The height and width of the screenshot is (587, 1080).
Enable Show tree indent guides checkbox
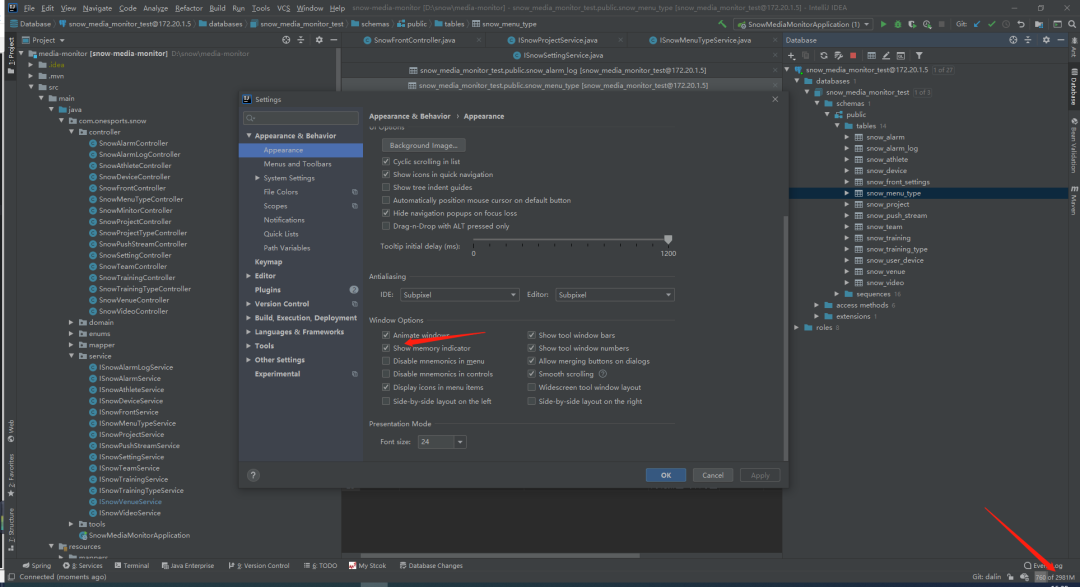386,187
